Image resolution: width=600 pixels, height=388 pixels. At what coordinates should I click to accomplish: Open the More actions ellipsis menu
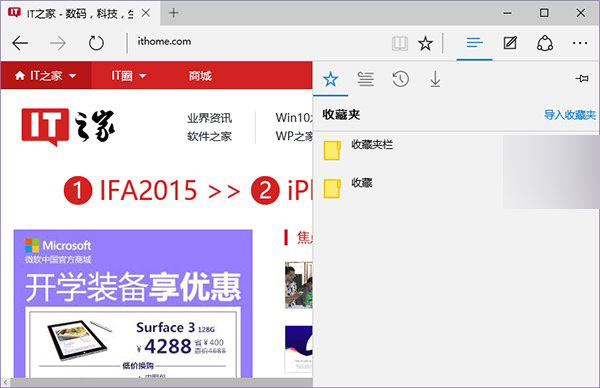pyautogui.click(x=580, y=43)
